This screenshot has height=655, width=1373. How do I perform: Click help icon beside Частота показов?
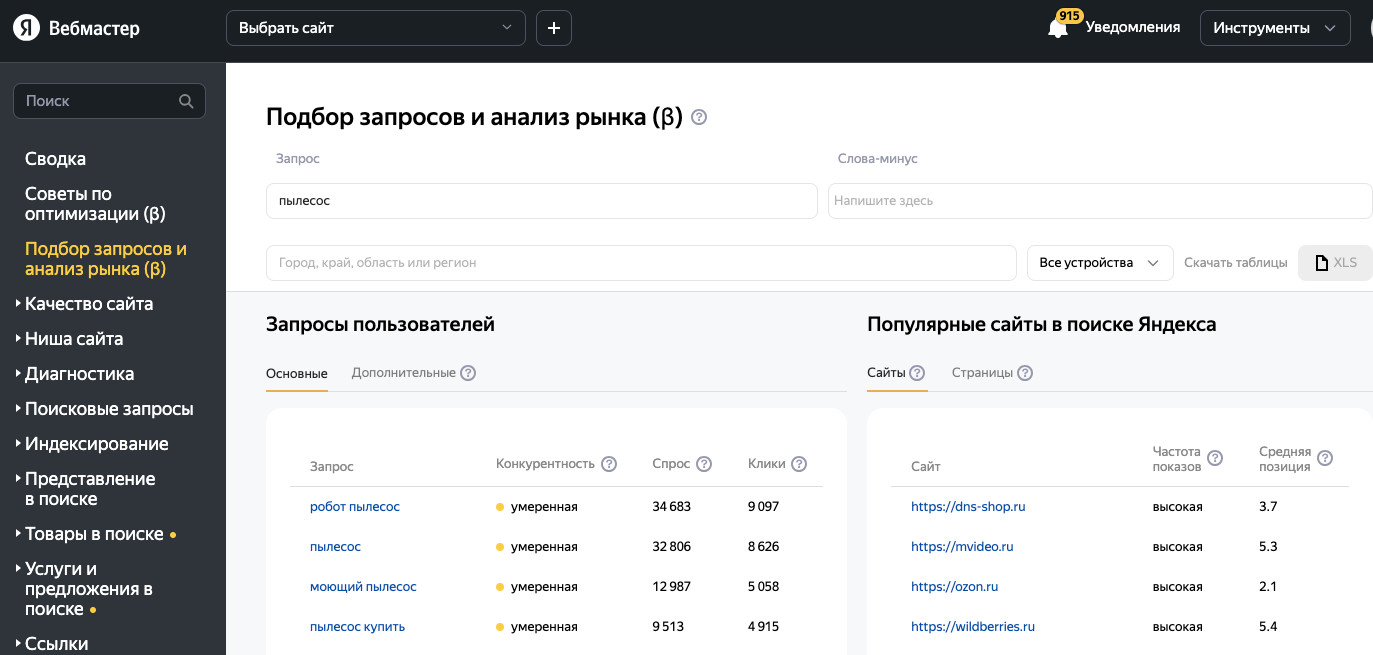(1215, 458)
